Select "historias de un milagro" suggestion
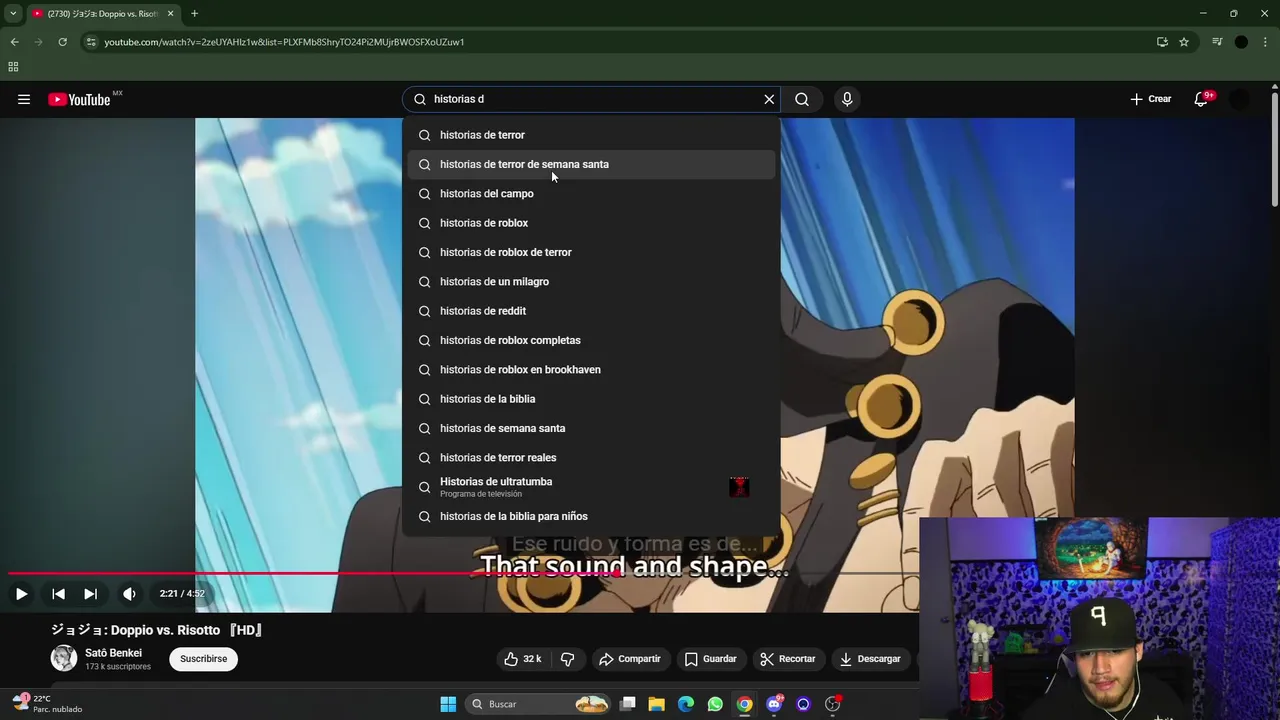This screenshot has height=720, width=1280. coord(591,281)
